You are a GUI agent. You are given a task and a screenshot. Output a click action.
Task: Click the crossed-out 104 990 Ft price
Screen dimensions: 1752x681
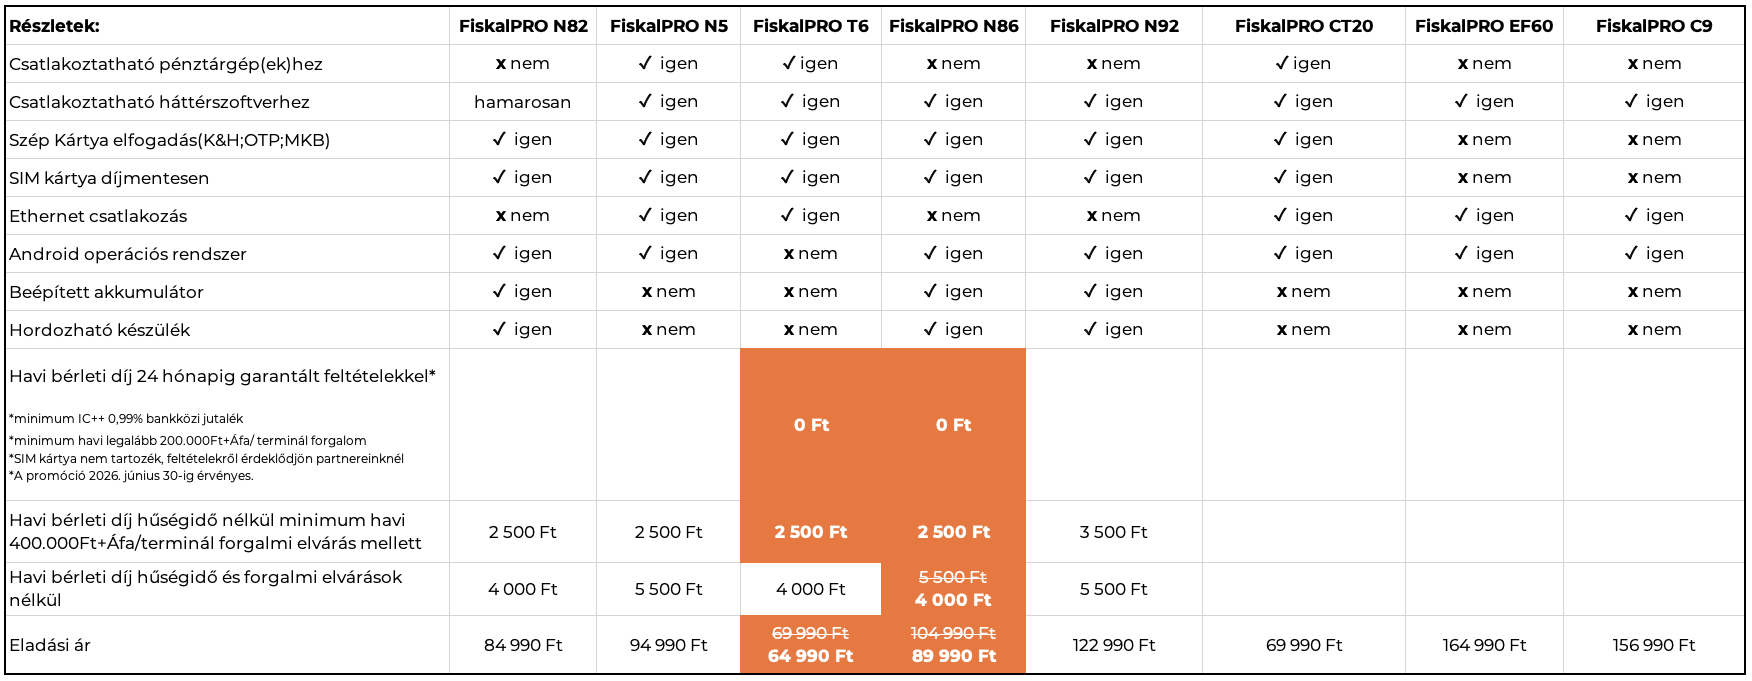point(953,633)
